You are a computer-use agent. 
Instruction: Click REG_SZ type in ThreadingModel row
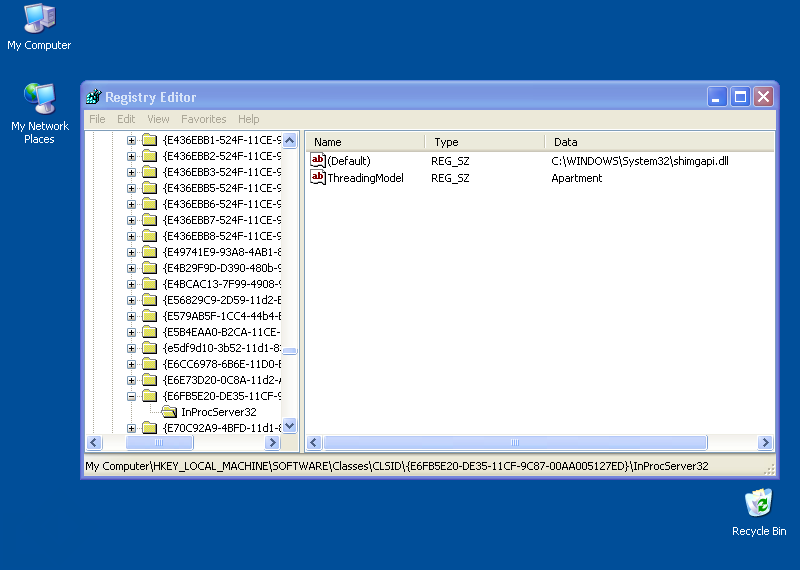coord(450,178)
